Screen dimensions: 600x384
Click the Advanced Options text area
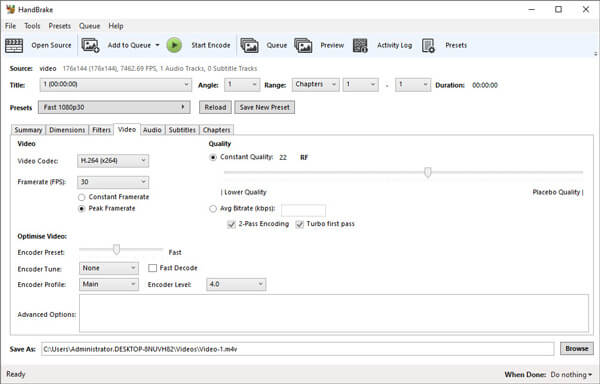click(x=334, y=313)
